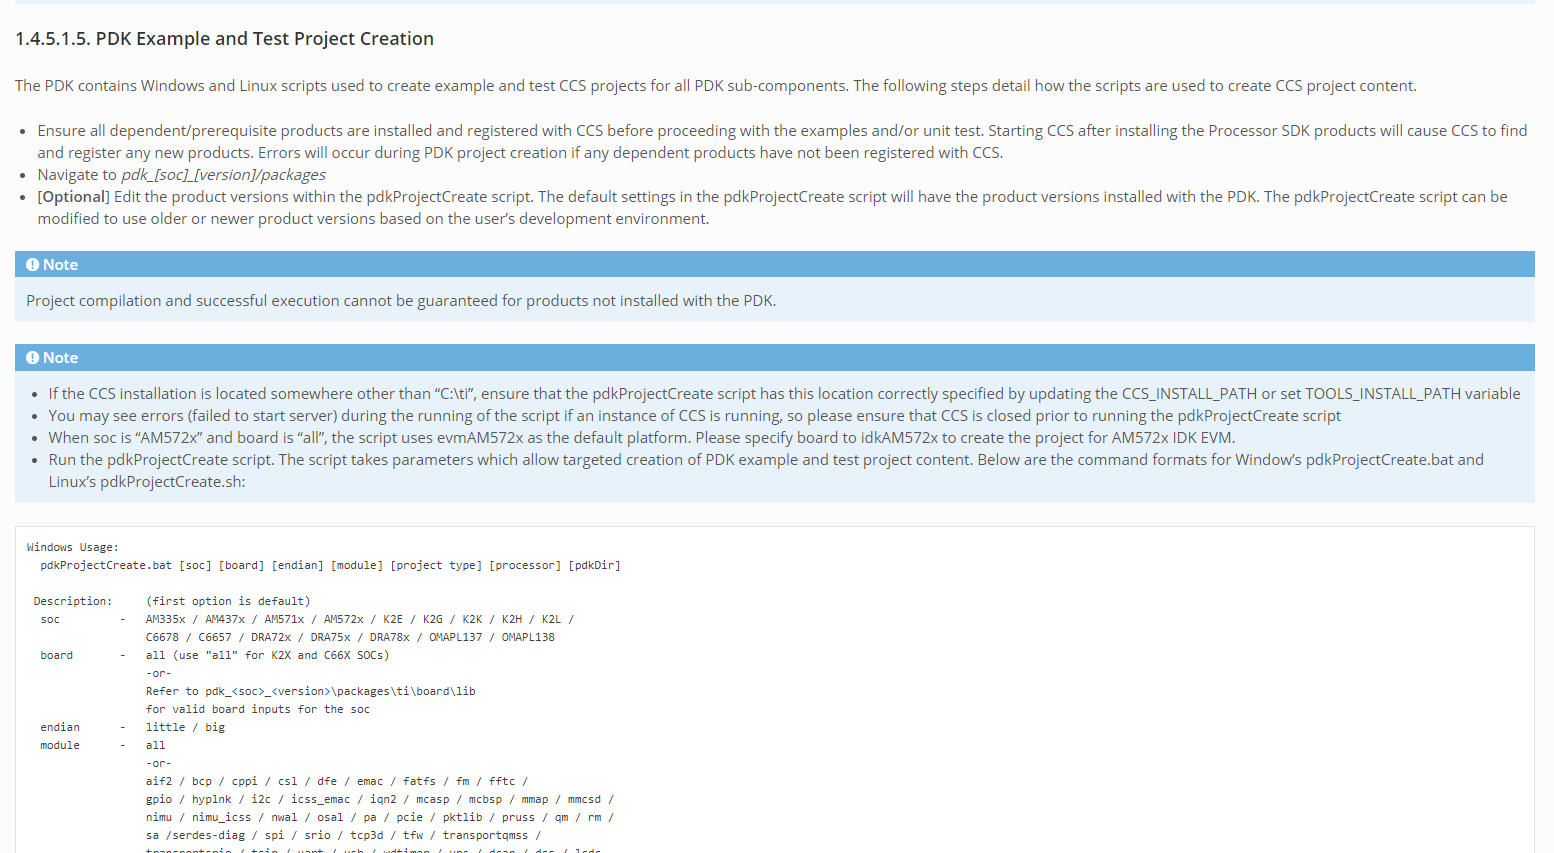
Task: Click the 'If the CCS installation is located' bullet
Action: 600,394
